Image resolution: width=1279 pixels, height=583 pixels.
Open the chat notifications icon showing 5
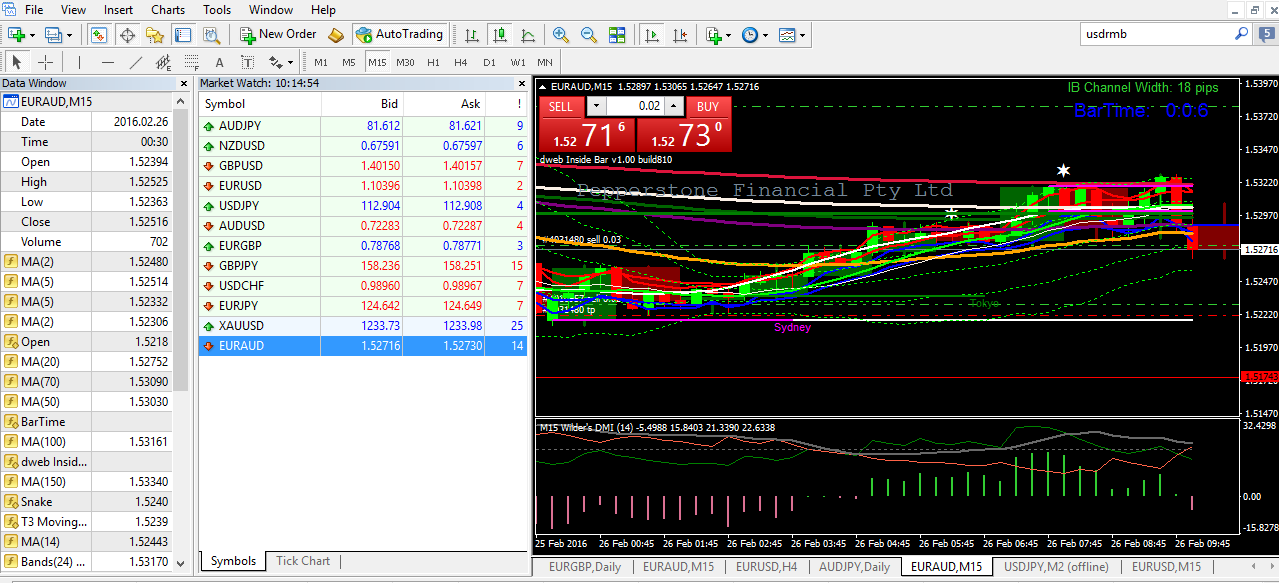point(1265,34)
